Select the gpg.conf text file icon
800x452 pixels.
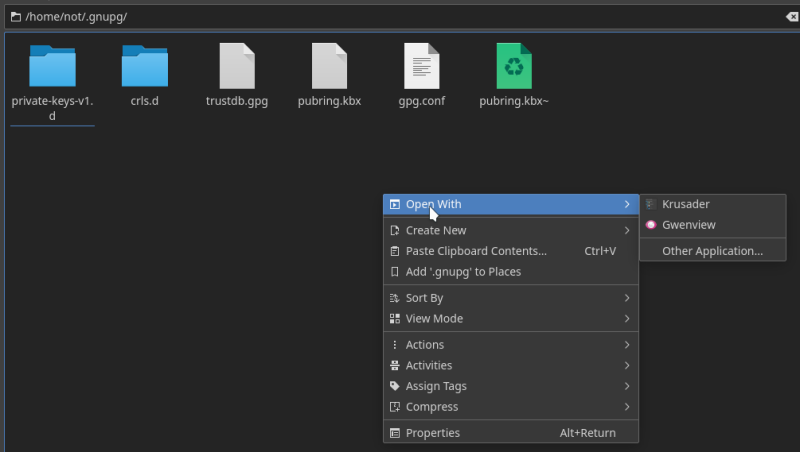pyautogui.click(x=422, y=66)
